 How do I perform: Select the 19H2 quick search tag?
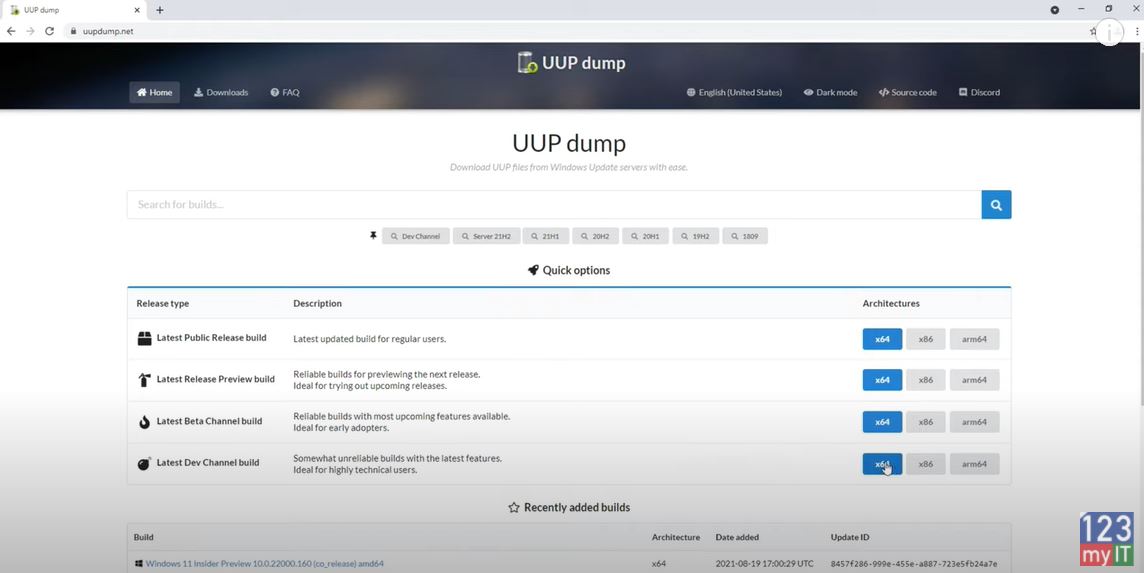(695, 236)
